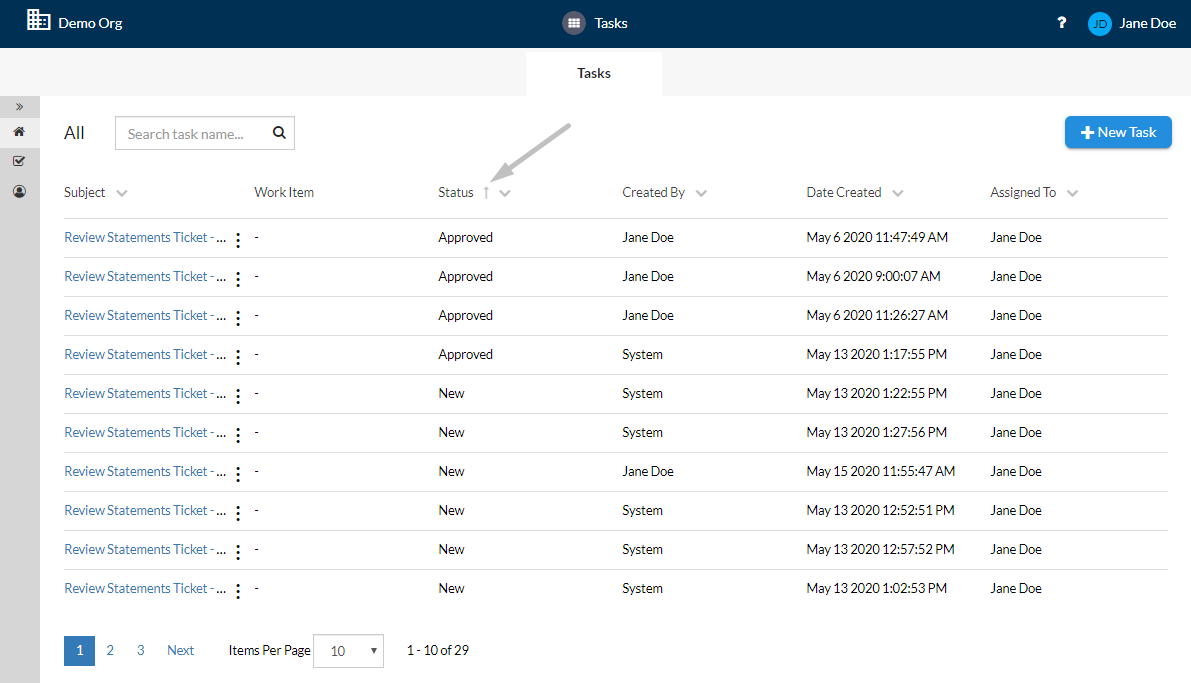Open the Status column filter chevron

coord(504,193)
